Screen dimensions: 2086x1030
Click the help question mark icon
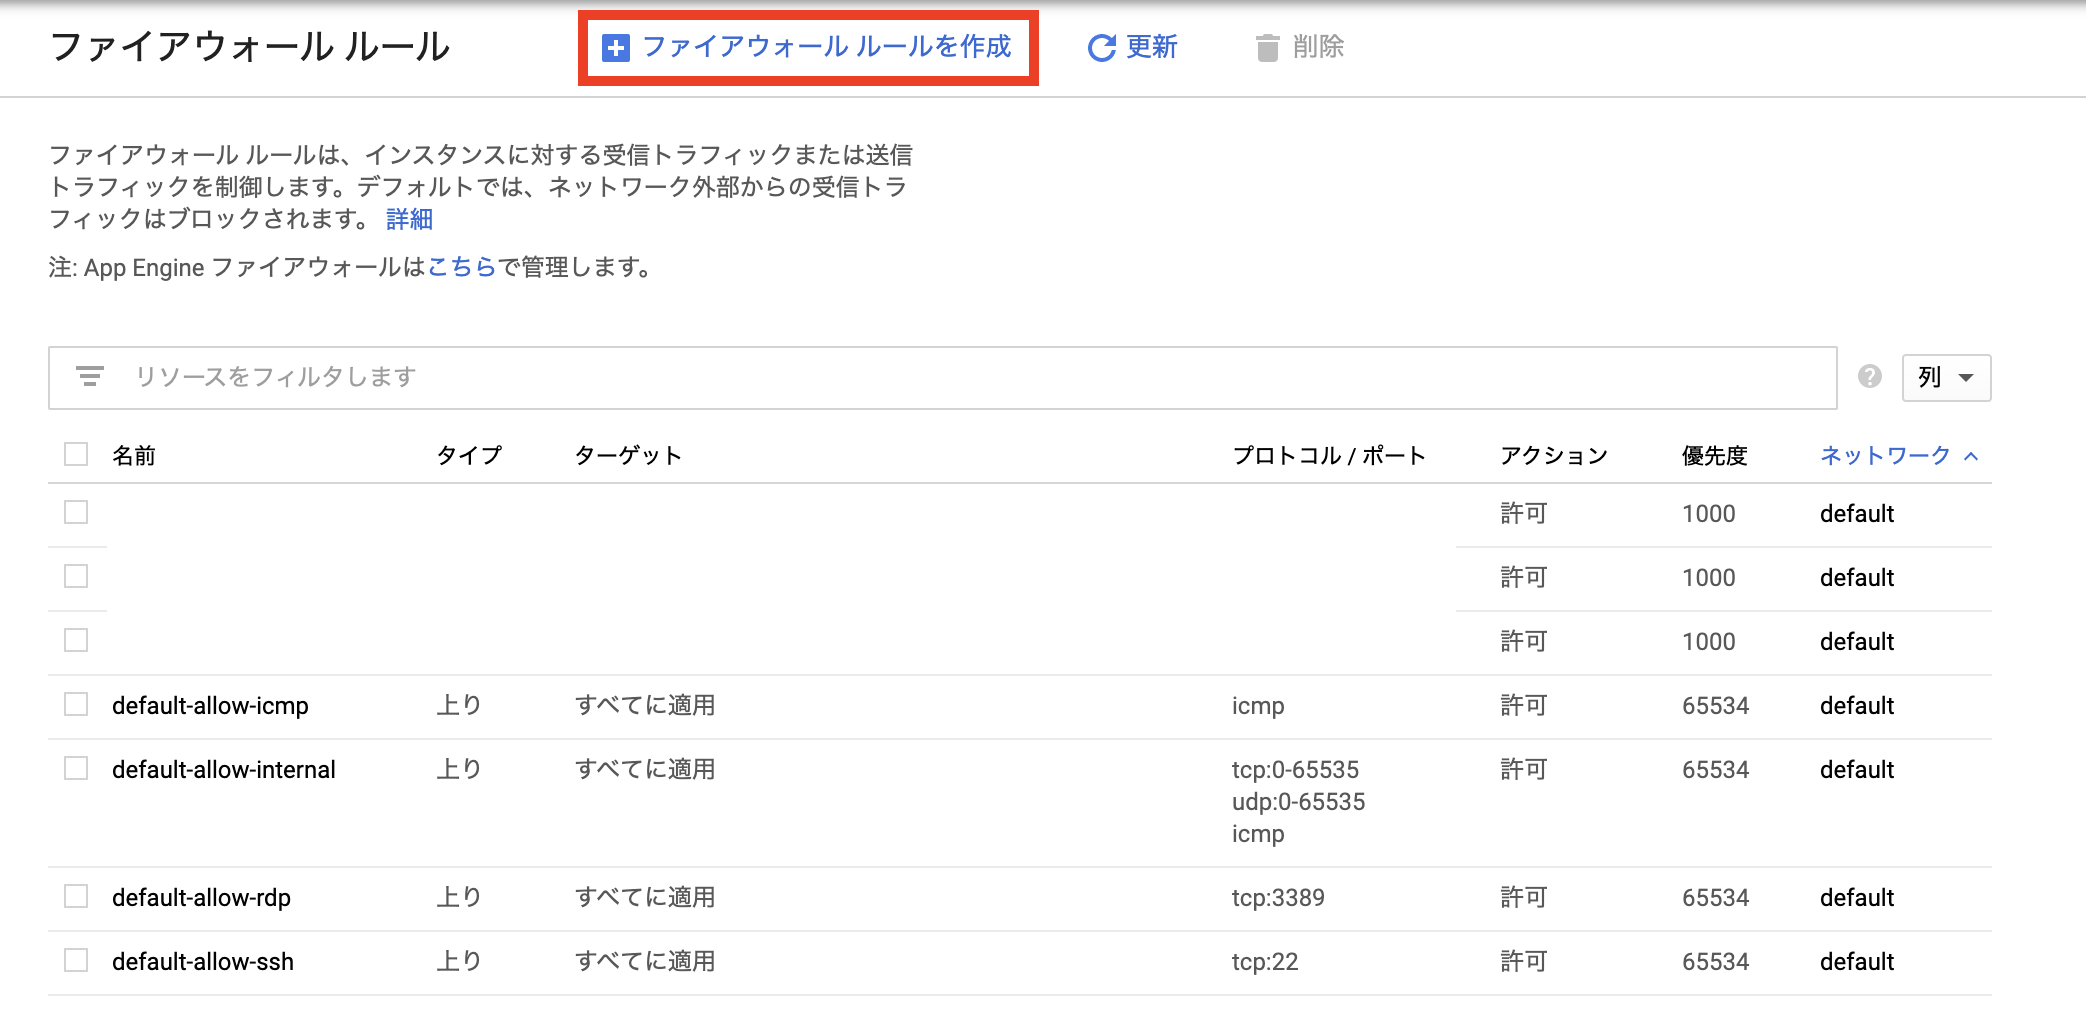pos(1869,377)
